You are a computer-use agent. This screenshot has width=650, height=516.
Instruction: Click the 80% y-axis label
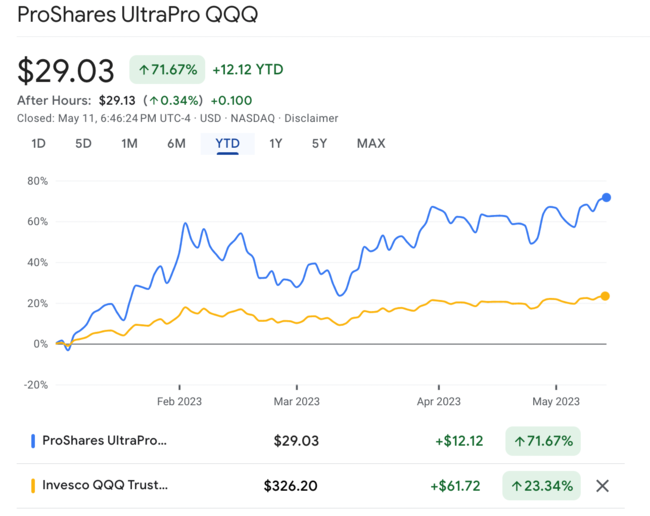tap(37, 181)
